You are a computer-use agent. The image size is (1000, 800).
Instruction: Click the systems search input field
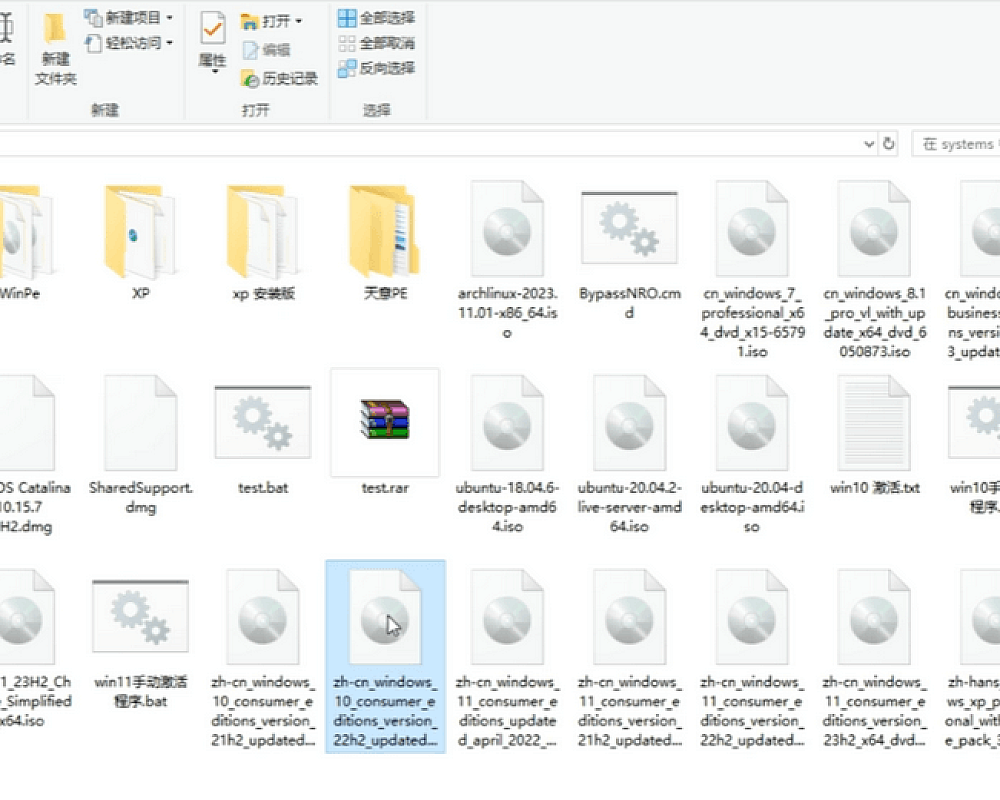958,144
